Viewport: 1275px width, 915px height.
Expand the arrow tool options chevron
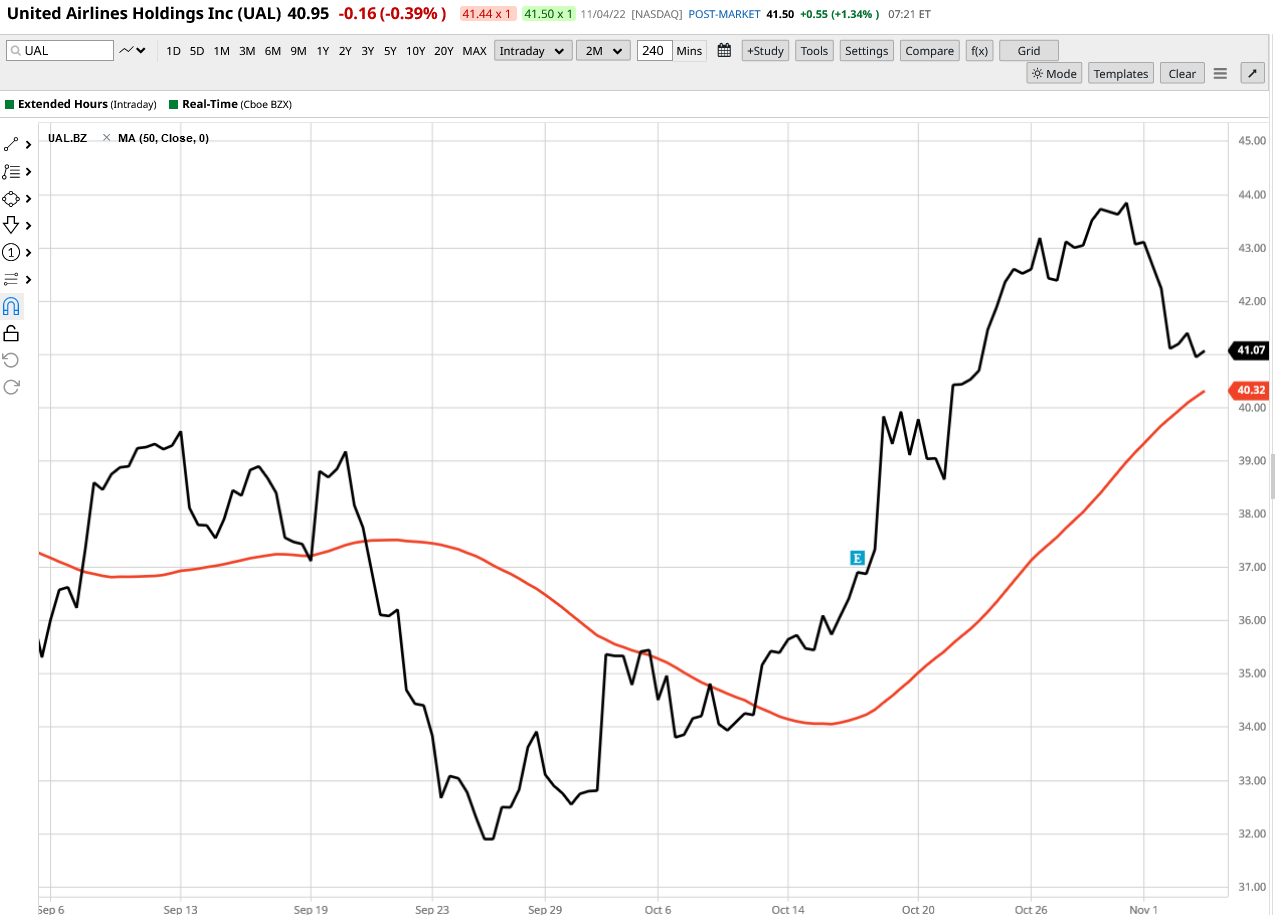pyautogui.click(x=28, y=226)
